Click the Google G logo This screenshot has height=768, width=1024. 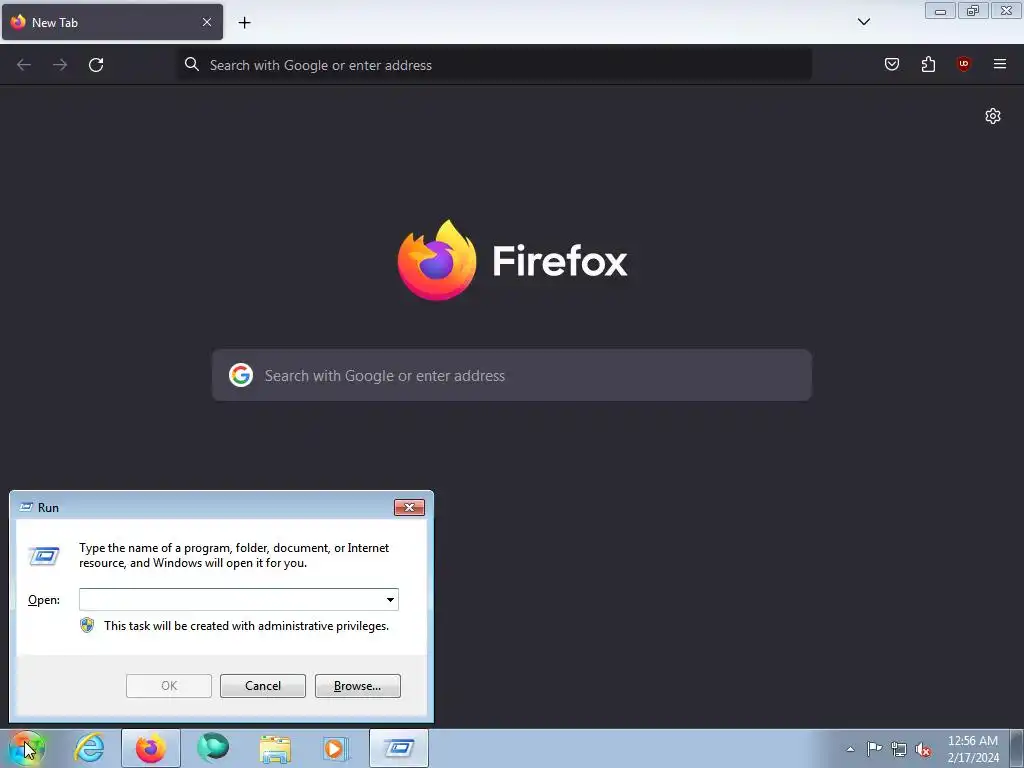[x=241, y=376]
